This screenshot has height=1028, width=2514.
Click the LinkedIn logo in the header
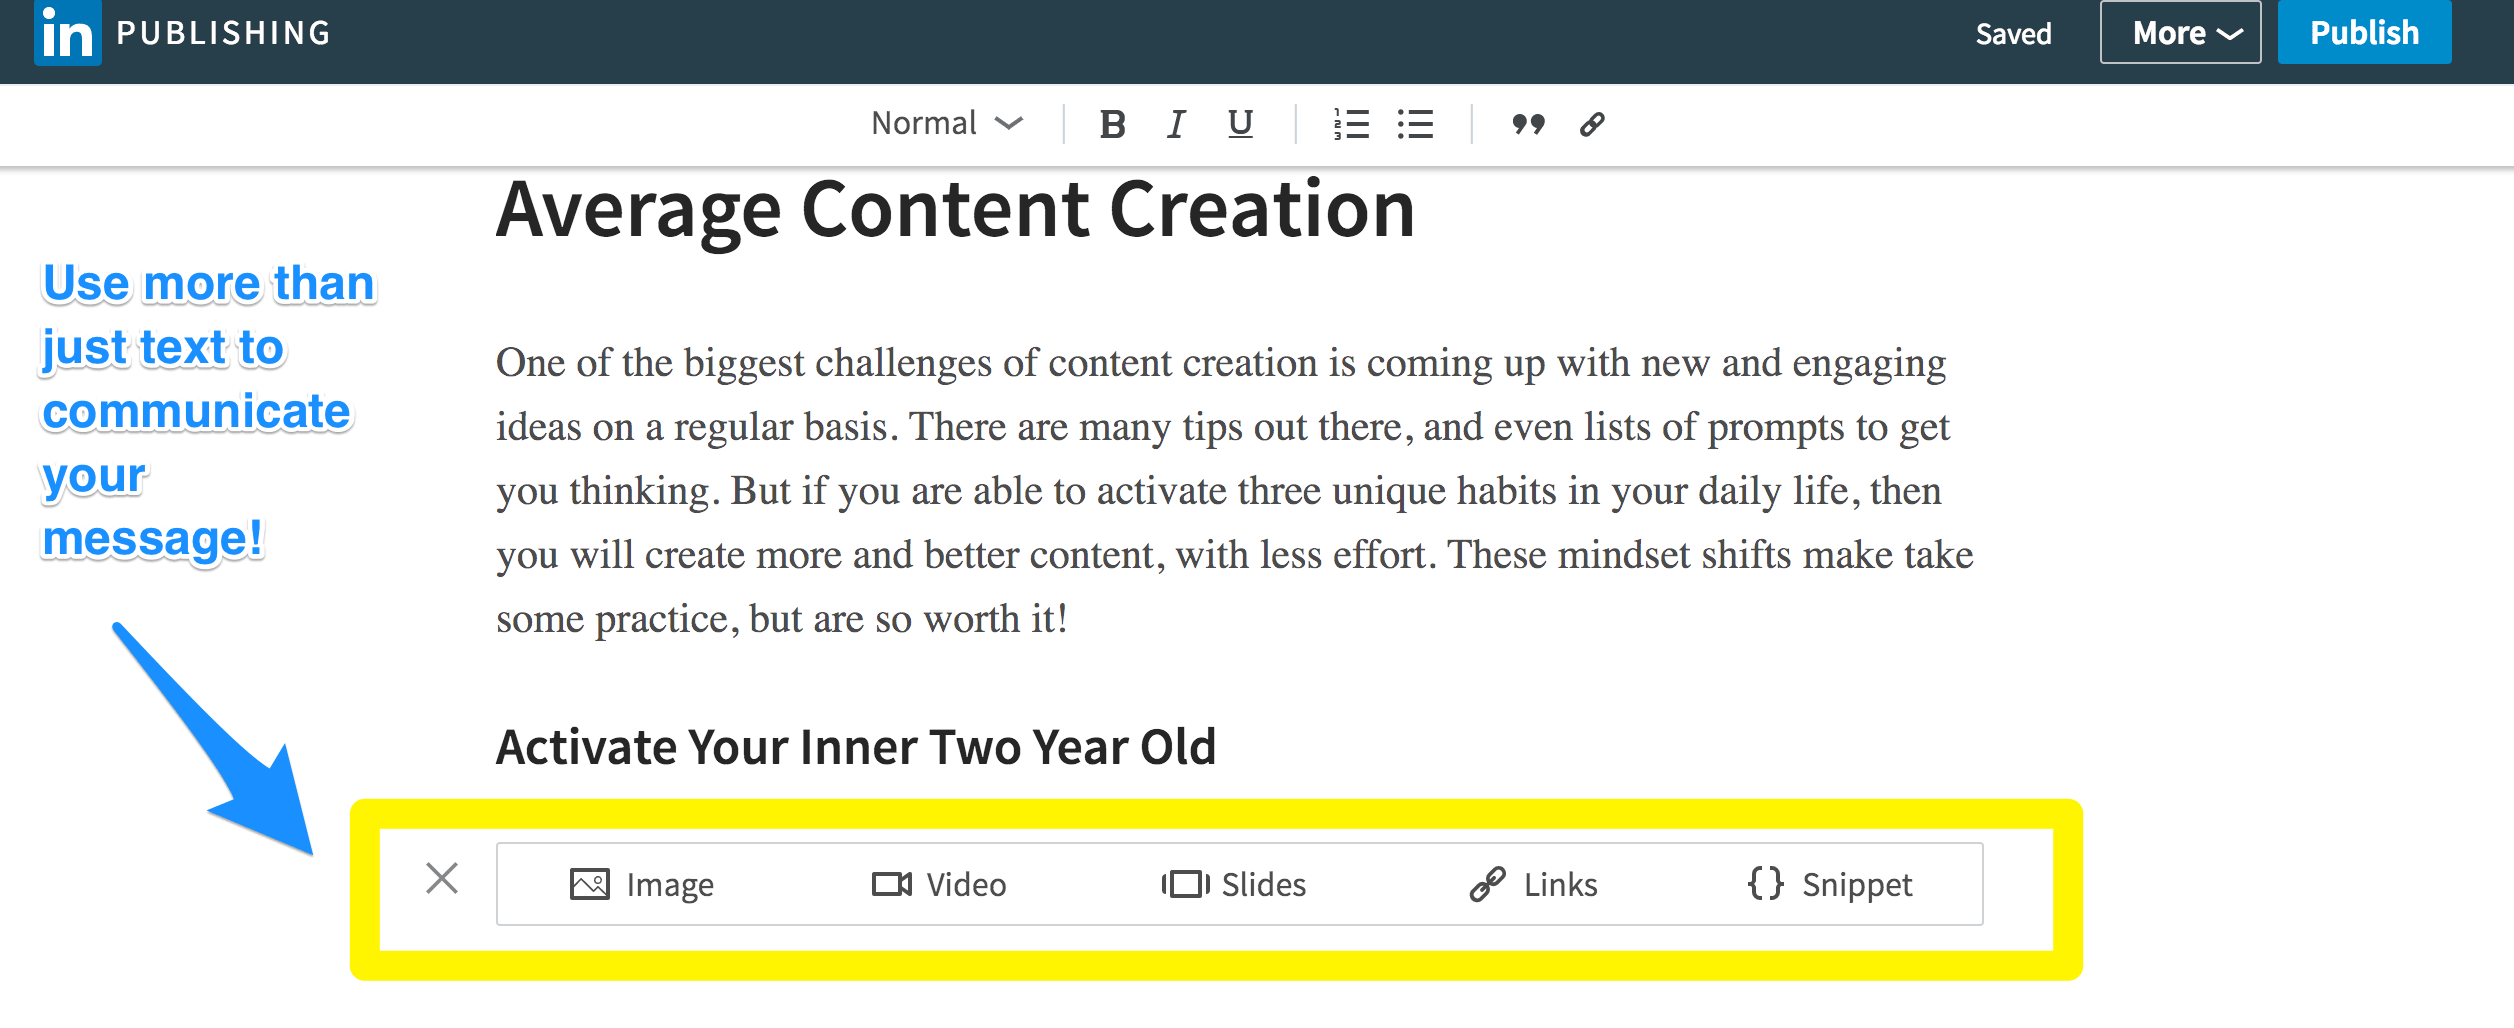tap(67, 33)
